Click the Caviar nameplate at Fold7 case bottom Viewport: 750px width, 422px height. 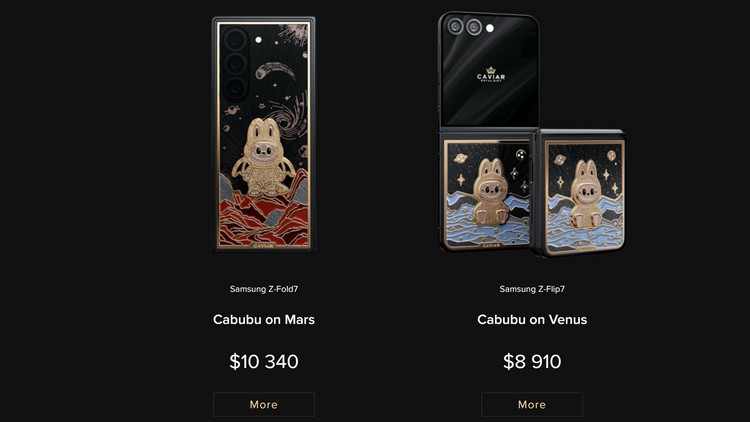[x=264, y=245]
